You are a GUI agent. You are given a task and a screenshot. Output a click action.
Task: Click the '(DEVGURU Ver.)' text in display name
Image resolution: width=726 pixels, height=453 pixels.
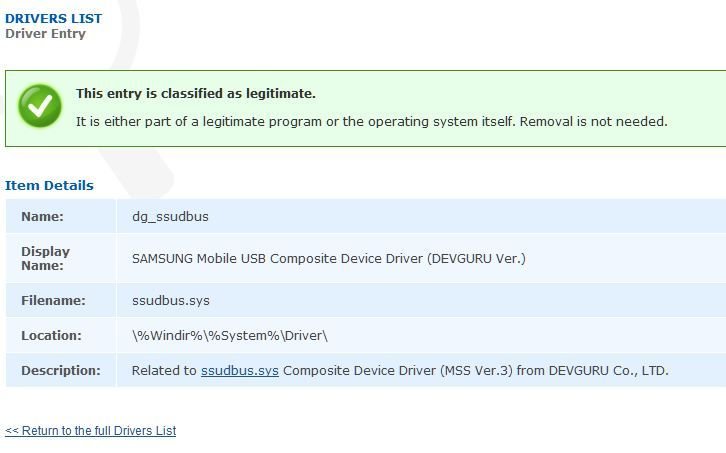click(476, 258)
